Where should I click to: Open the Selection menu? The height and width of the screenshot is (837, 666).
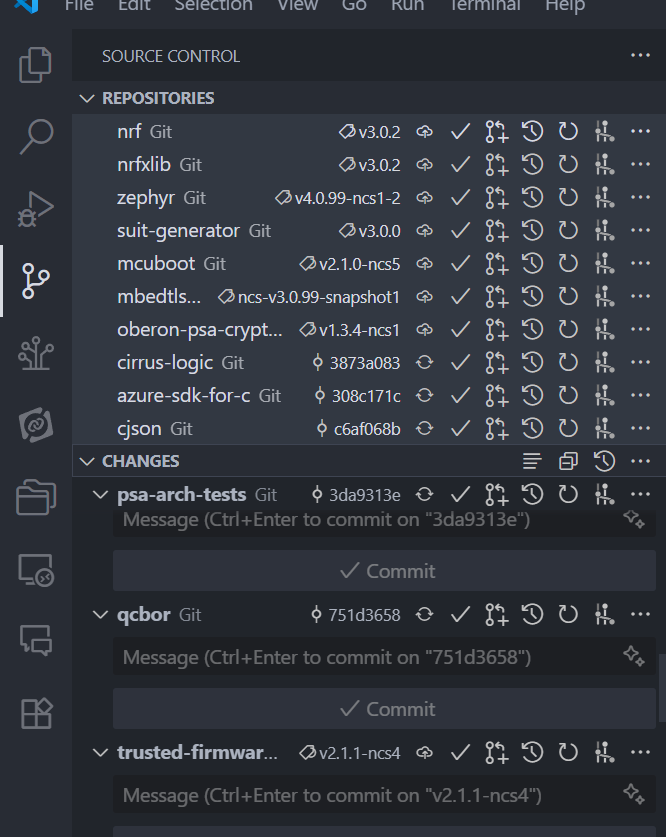[x=213, y=5]
